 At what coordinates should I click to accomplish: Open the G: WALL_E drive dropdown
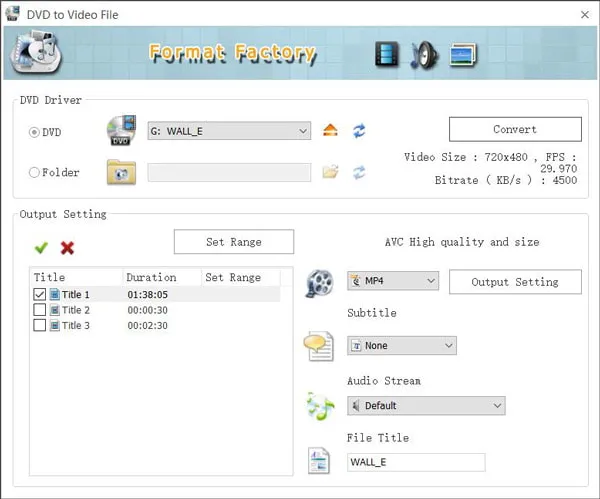click(229, 131)
